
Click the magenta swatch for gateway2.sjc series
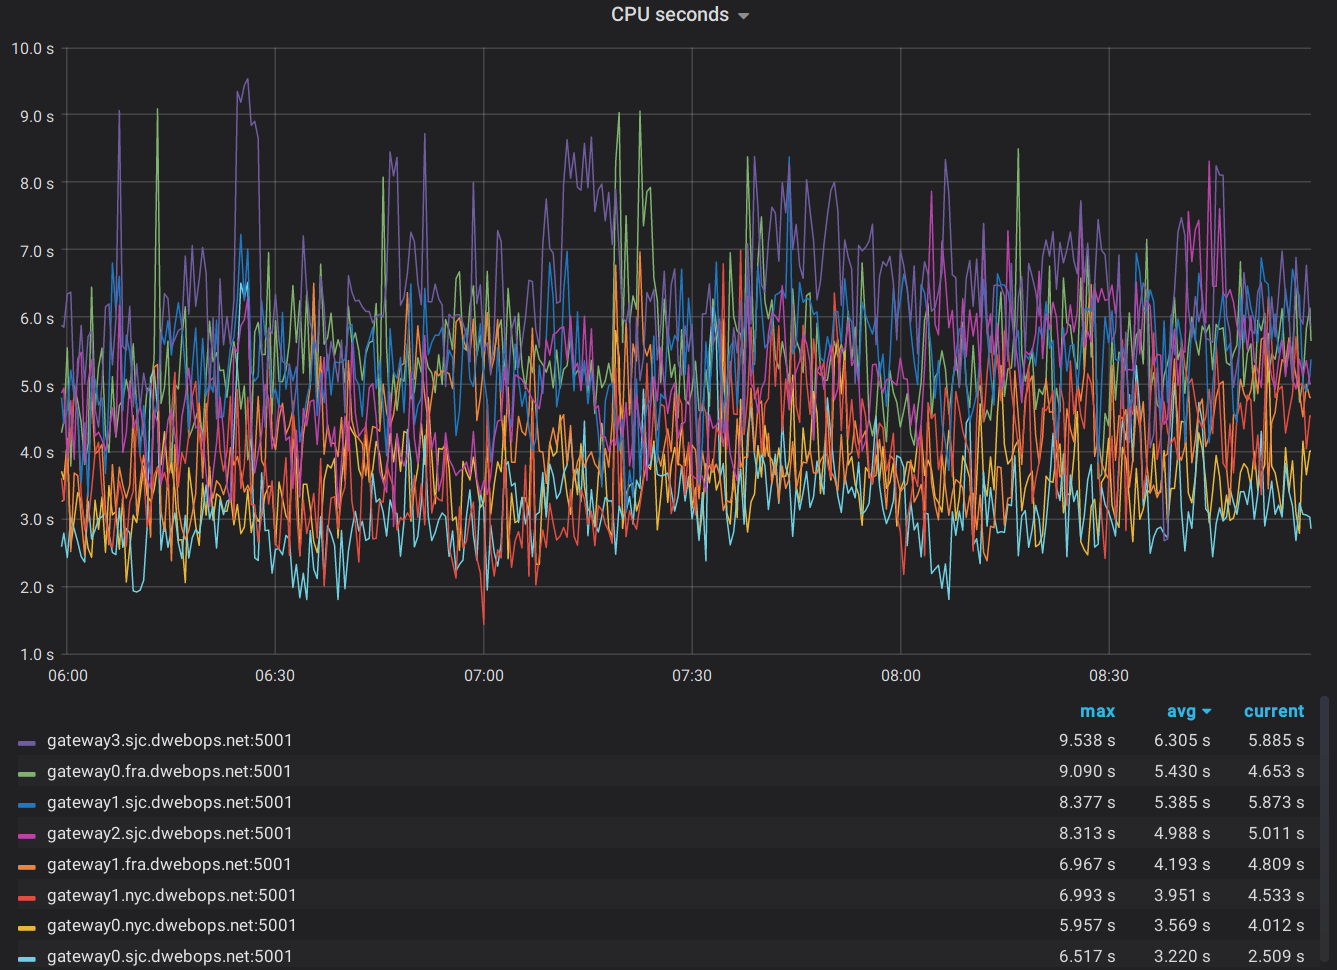point(27,833)
